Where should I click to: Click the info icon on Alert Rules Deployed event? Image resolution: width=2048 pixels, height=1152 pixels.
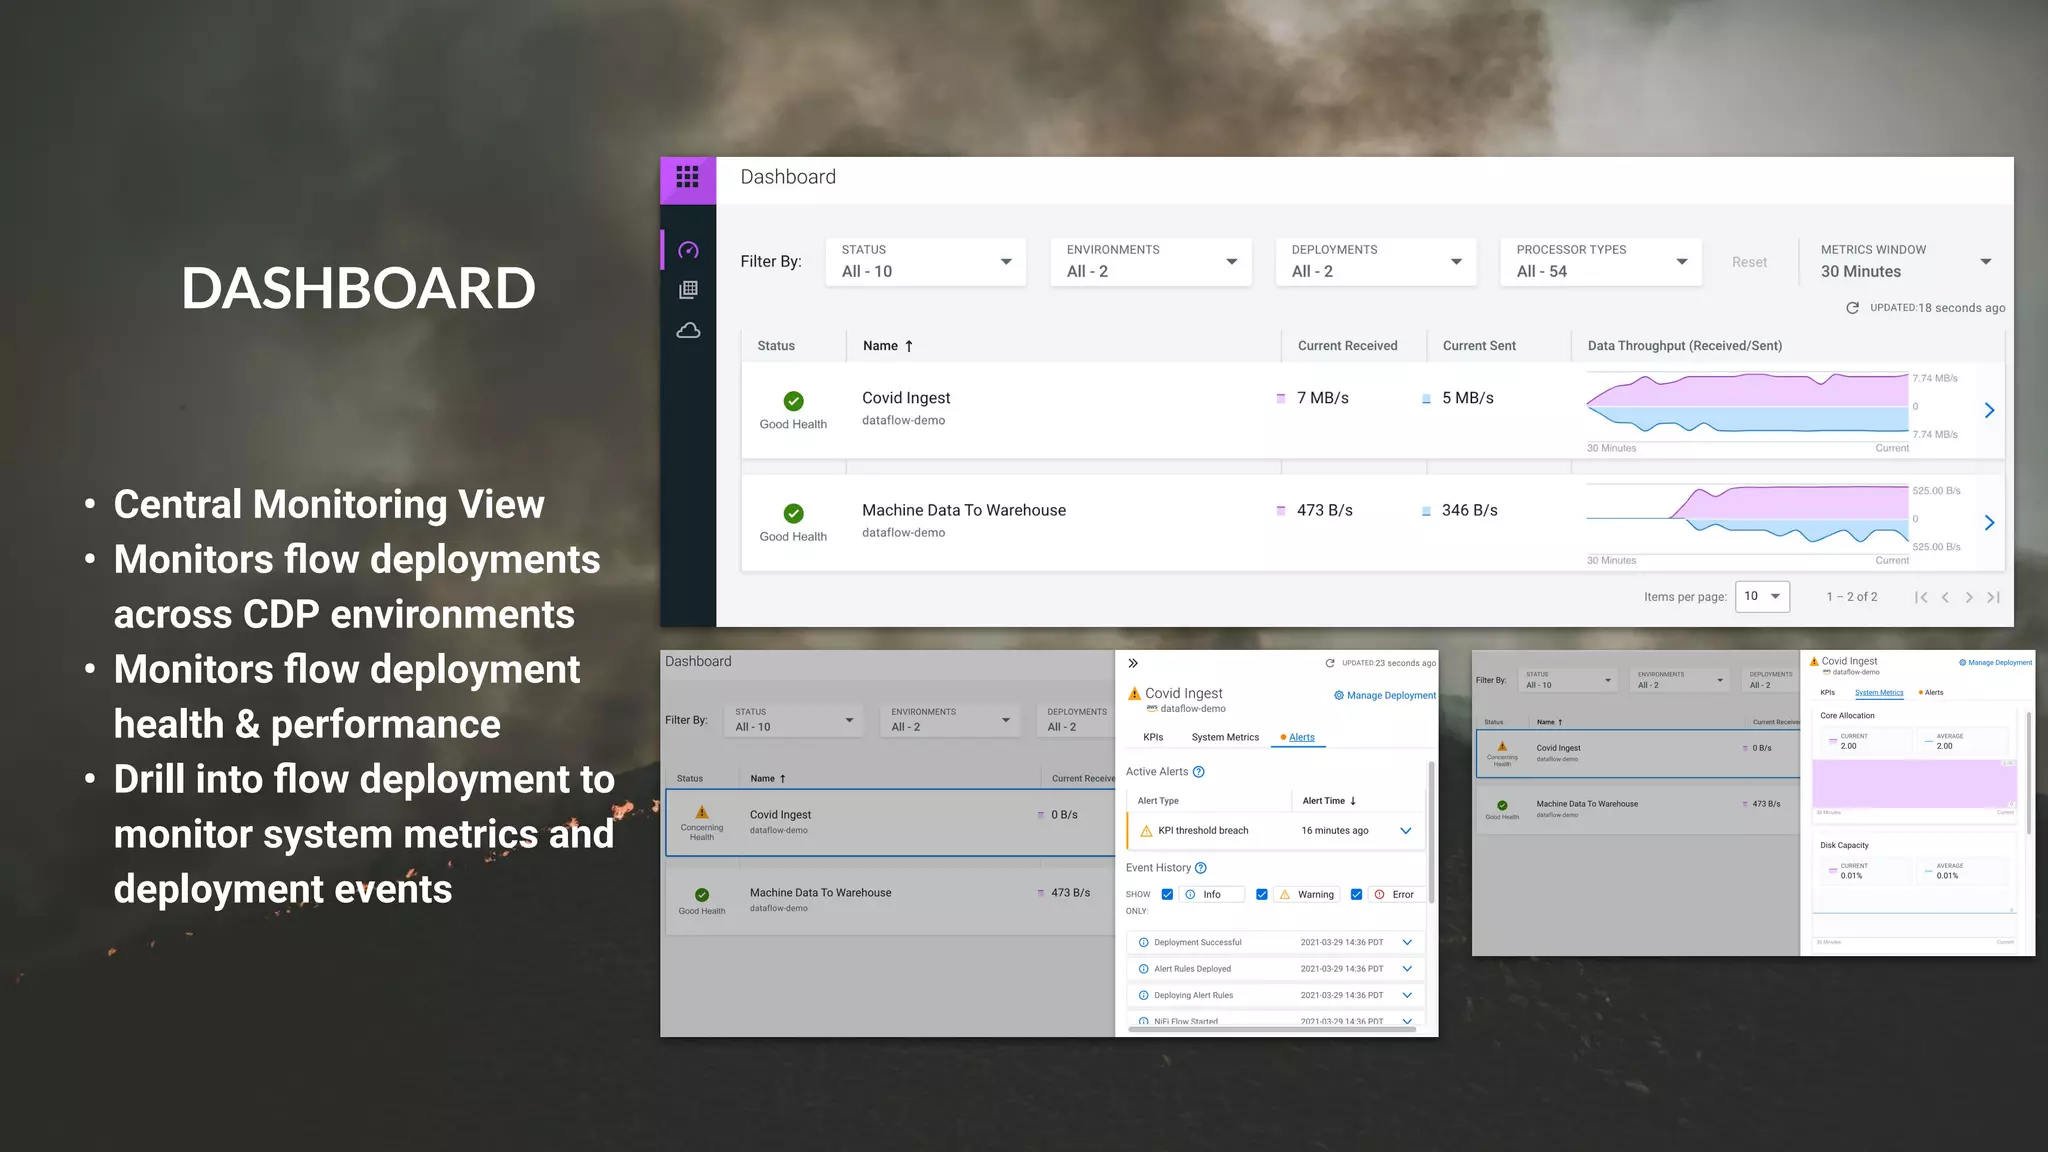click(1143, 968)
